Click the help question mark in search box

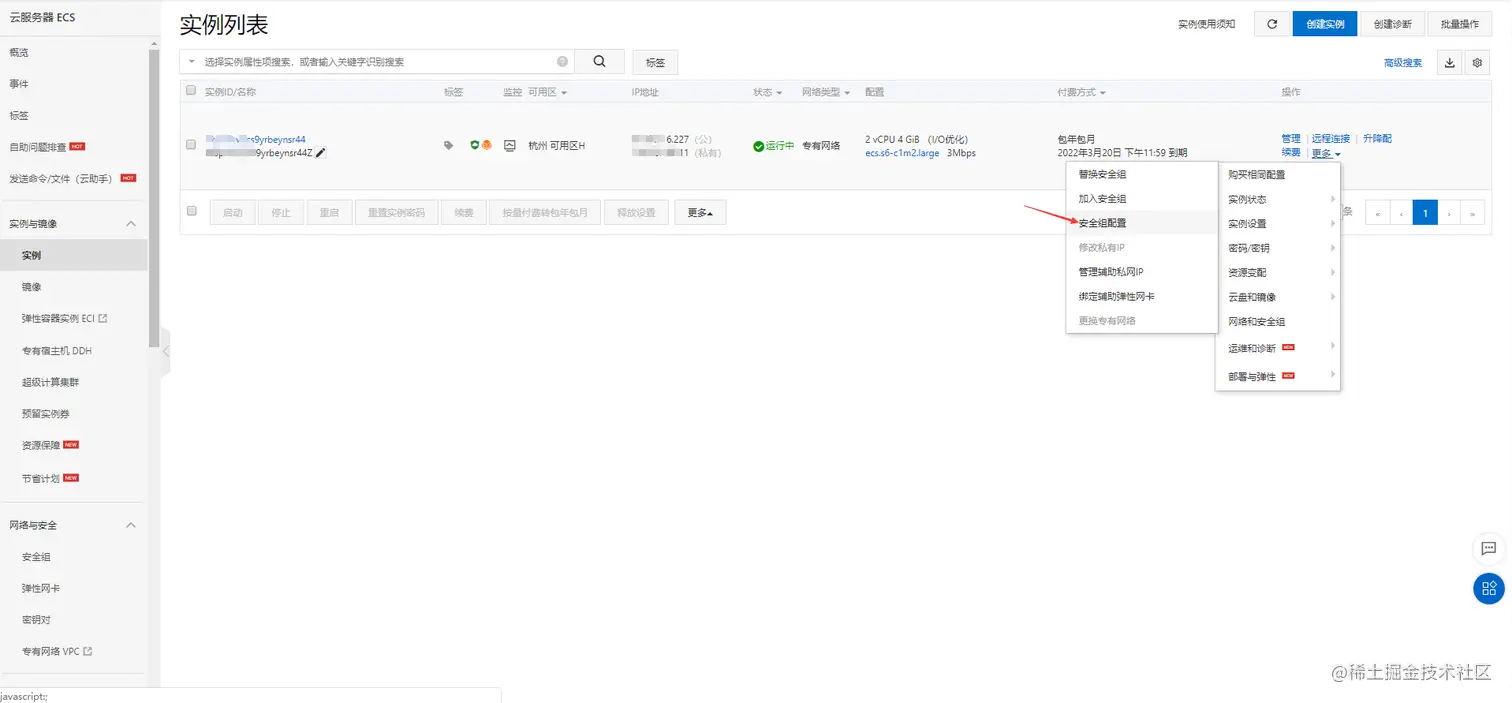(562, 61)
